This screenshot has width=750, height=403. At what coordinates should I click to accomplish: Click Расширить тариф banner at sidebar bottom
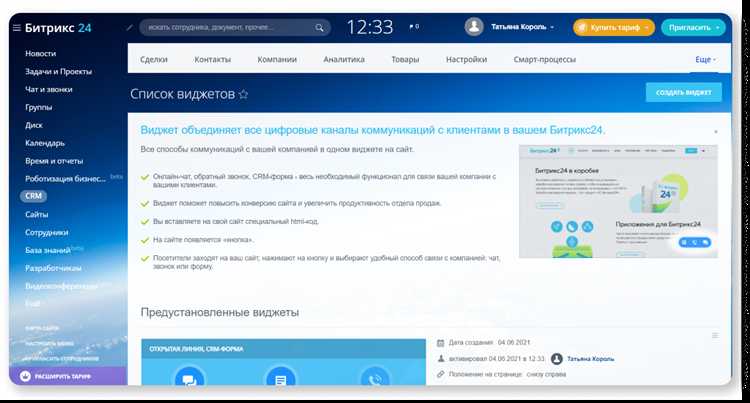(68, 376)
